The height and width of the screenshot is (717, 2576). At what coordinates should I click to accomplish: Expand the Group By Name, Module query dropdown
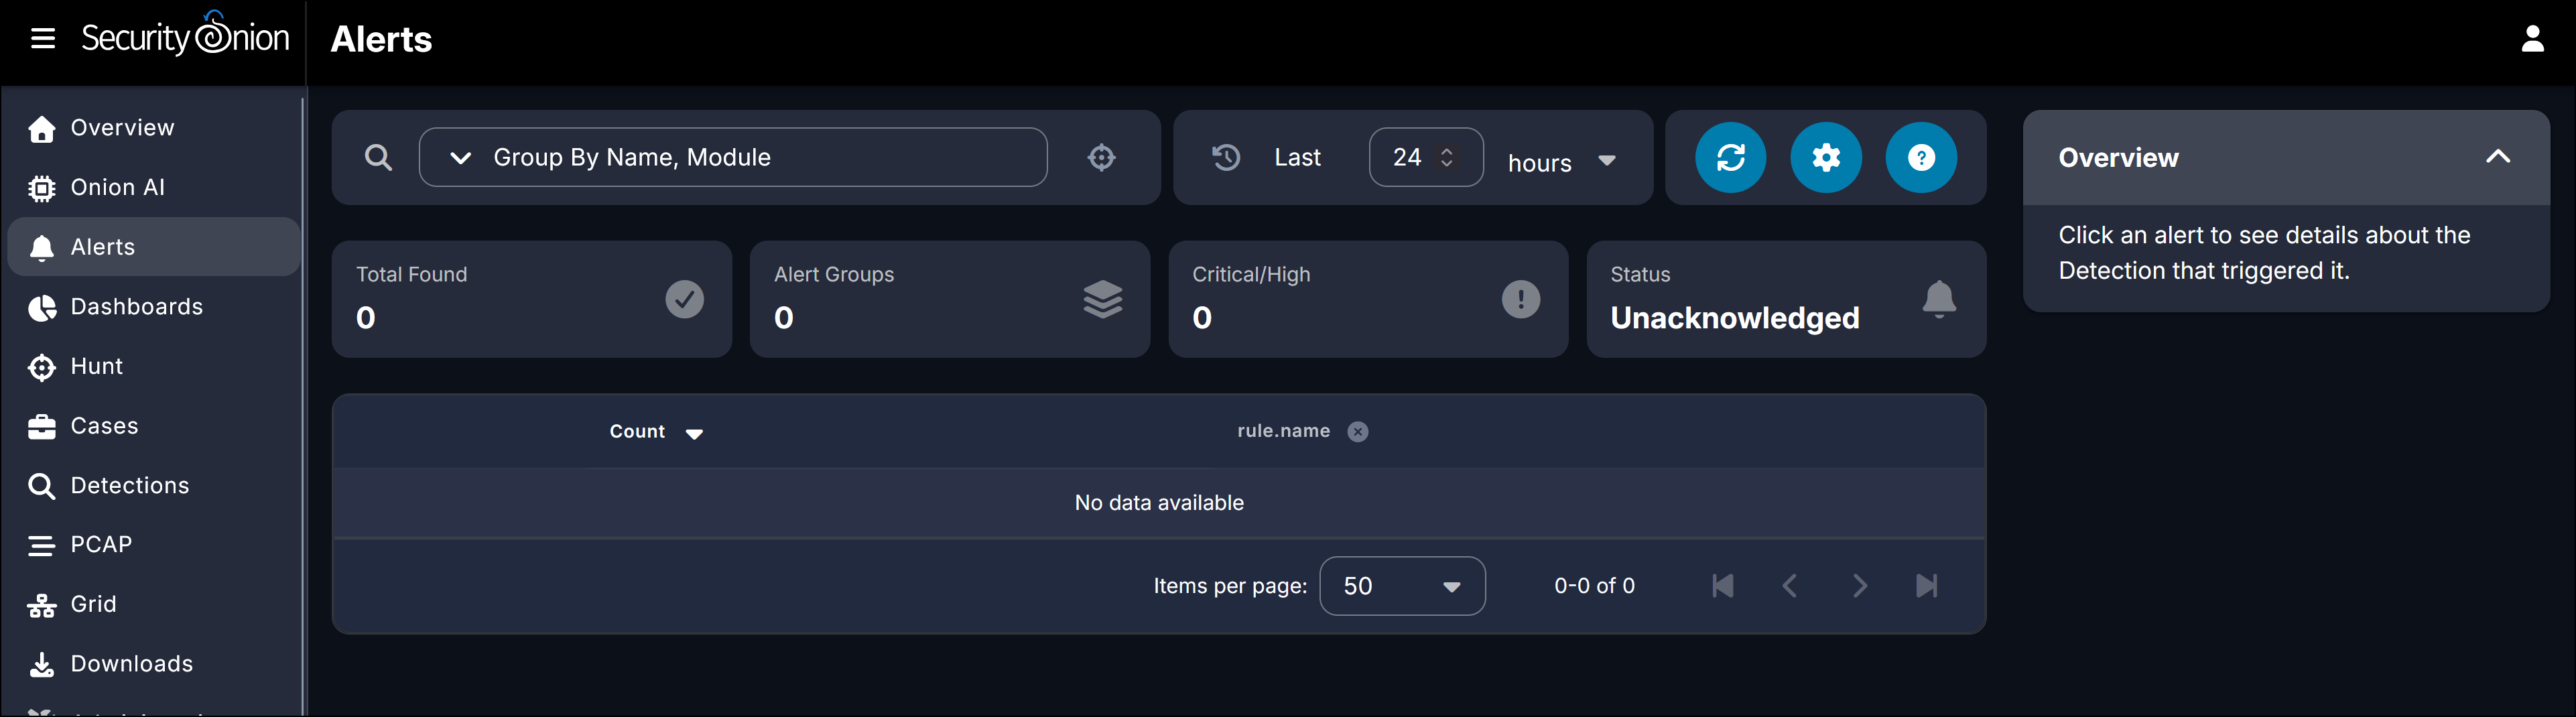point(460,157)
